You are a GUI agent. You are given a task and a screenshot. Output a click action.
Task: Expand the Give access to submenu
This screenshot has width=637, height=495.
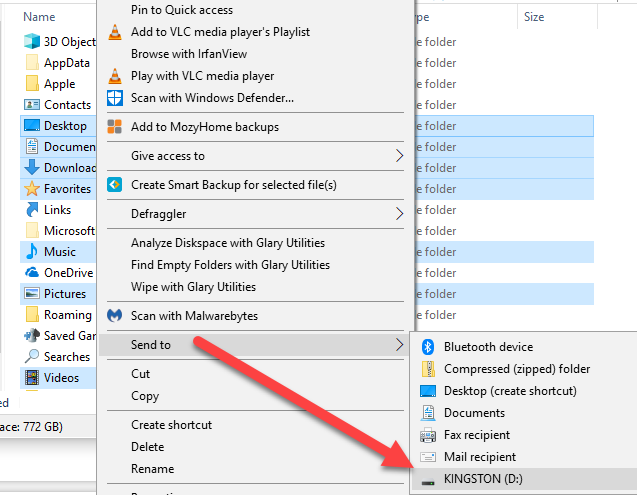pos(399,156)
